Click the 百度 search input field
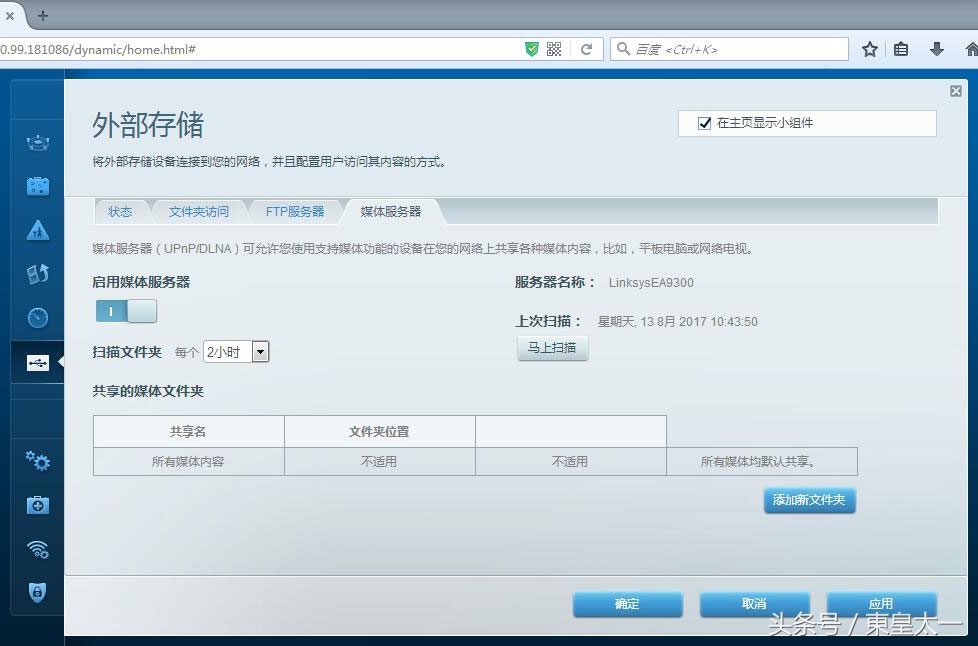This screenshot has width=978, height=646. (730, 48)
